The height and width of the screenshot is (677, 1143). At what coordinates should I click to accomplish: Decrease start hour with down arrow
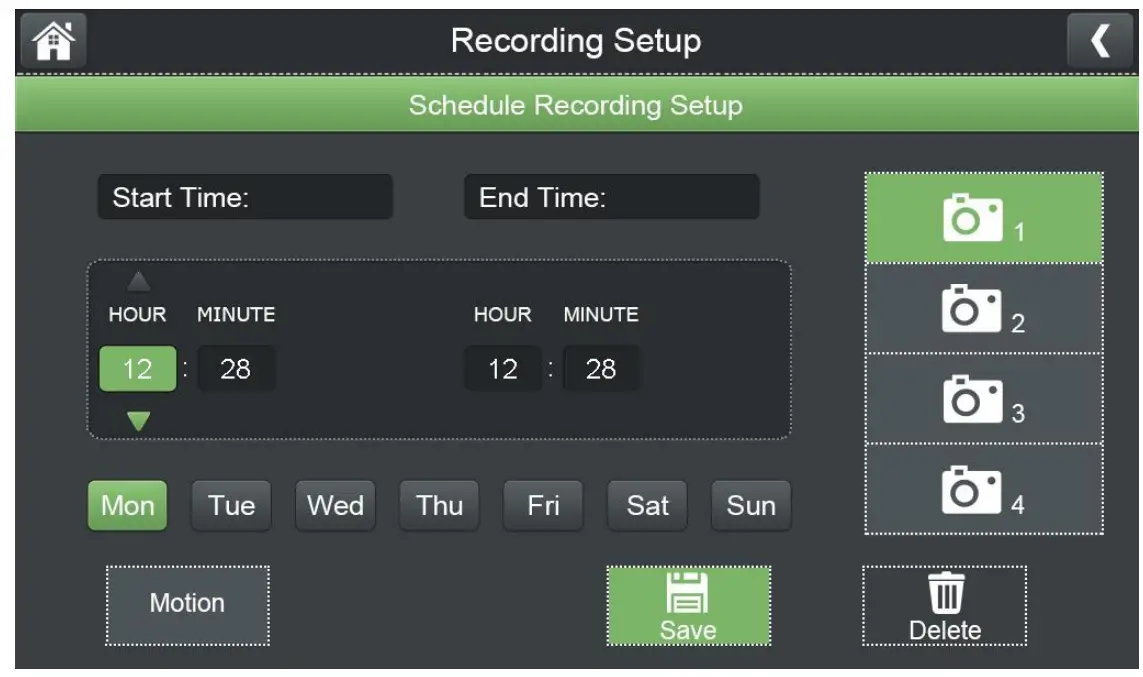click(x=138, y=421)
